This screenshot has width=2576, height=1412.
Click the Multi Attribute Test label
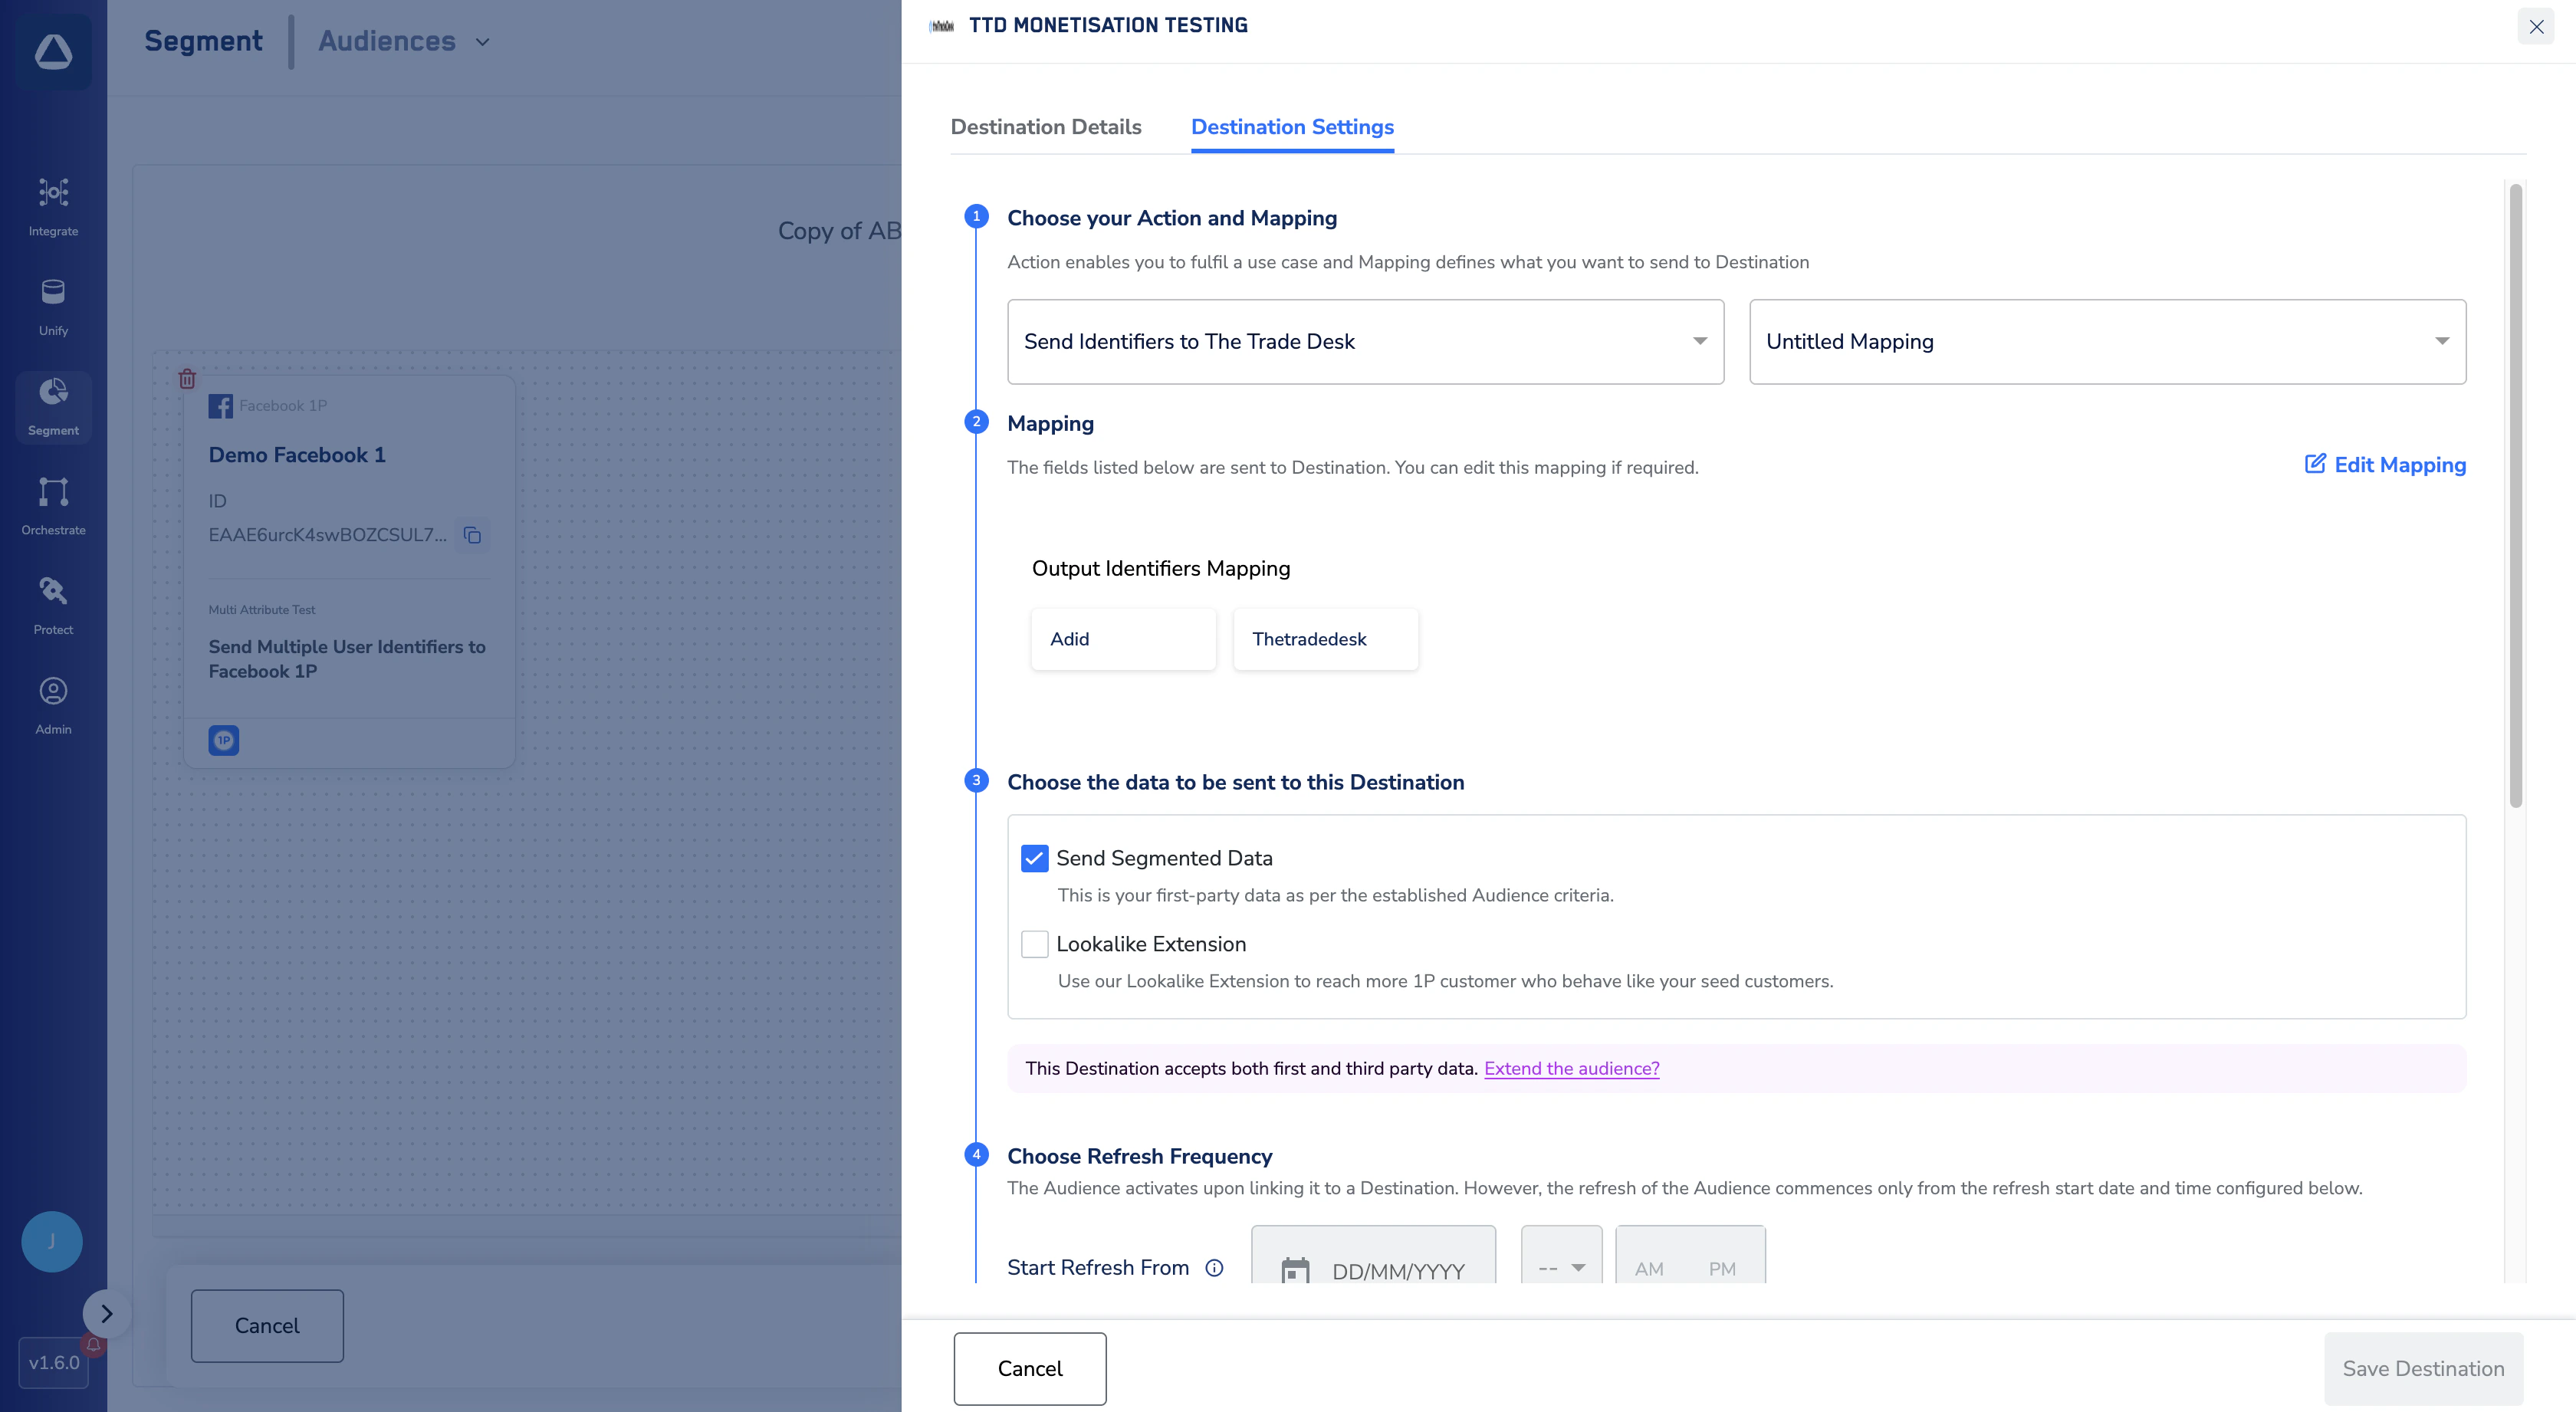261,610
